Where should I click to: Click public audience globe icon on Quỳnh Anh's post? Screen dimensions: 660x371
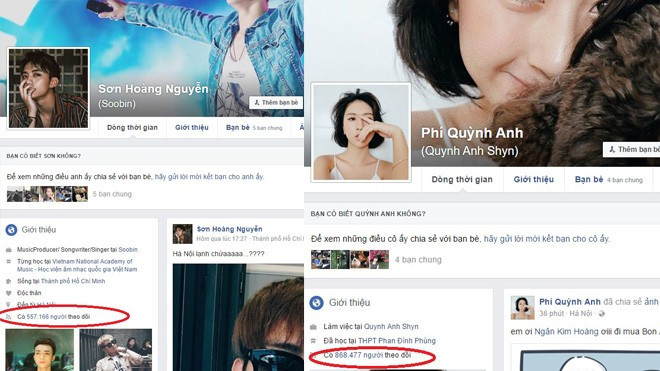point(602,314)
